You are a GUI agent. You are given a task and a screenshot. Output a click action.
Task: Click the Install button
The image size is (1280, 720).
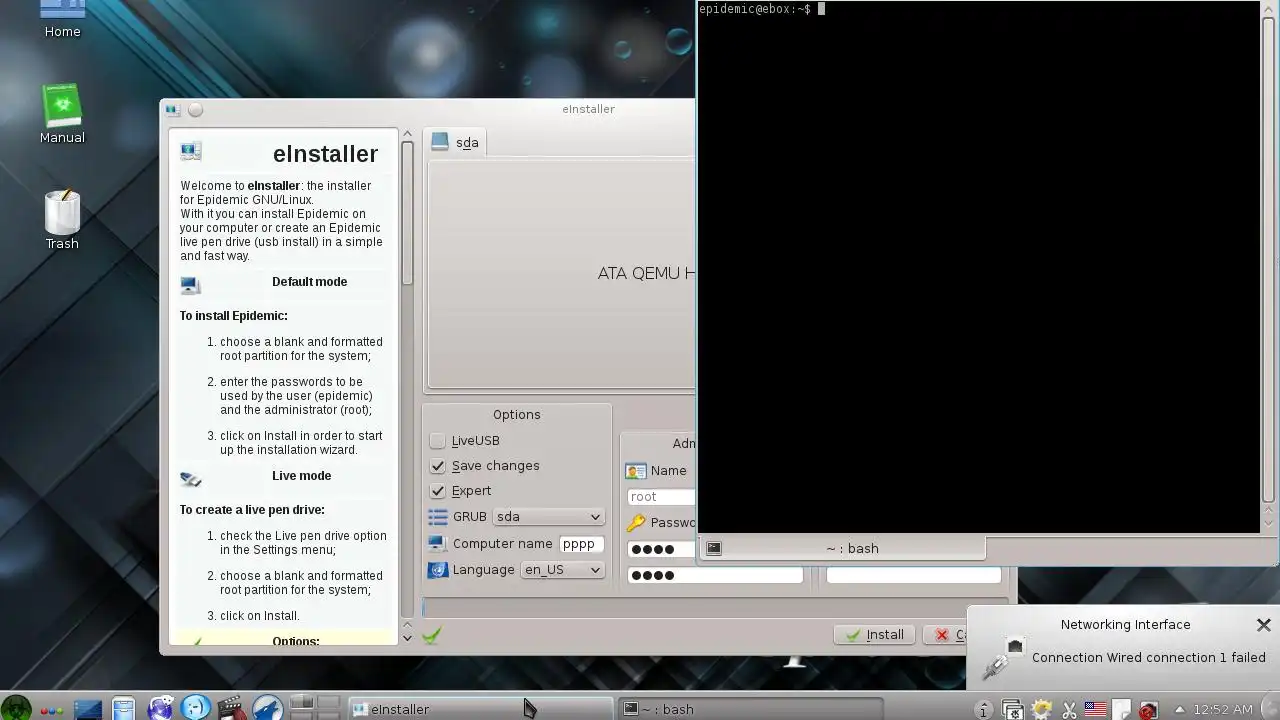(x=875, y=635)
